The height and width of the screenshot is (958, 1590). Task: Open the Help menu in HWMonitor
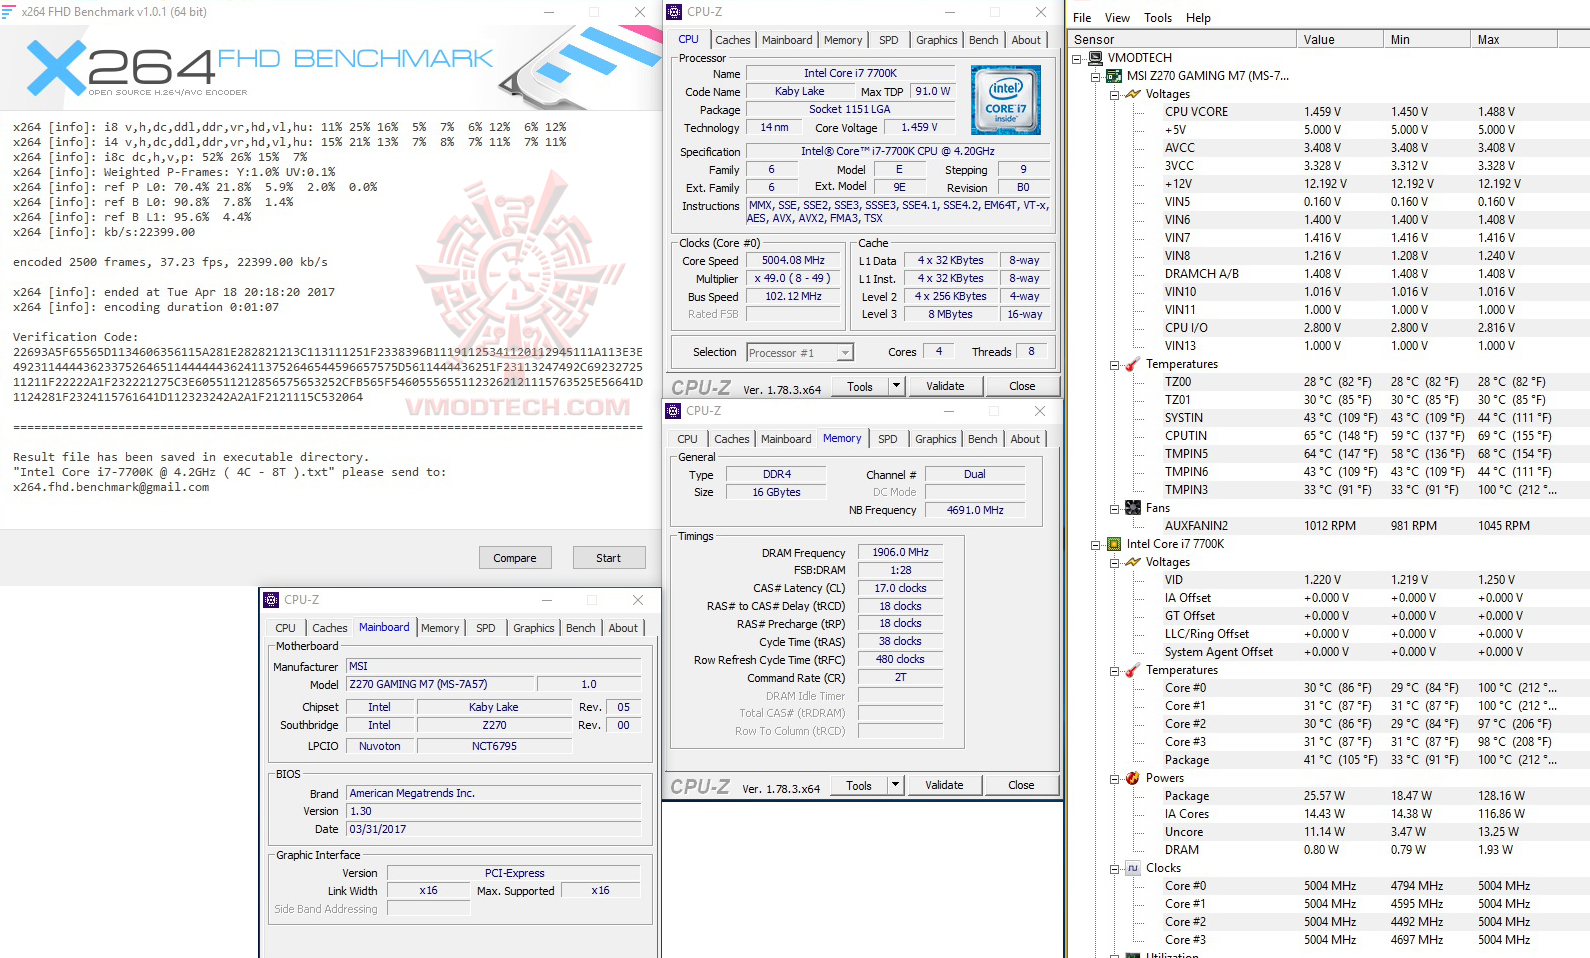1198,18
